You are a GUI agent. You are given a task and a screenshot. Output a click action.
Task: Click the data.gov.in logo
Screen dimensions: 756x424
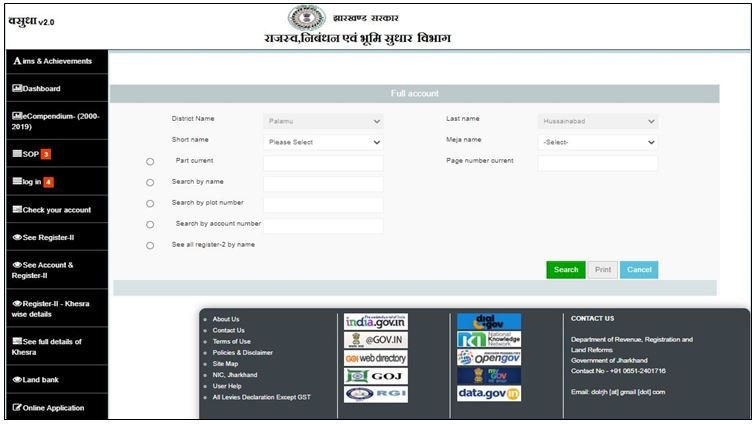click(x=488, y=393)
